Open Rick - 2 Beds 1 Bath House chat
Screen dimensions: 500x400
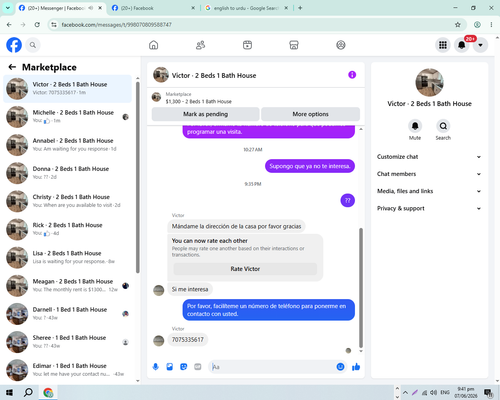pos(67,229)
